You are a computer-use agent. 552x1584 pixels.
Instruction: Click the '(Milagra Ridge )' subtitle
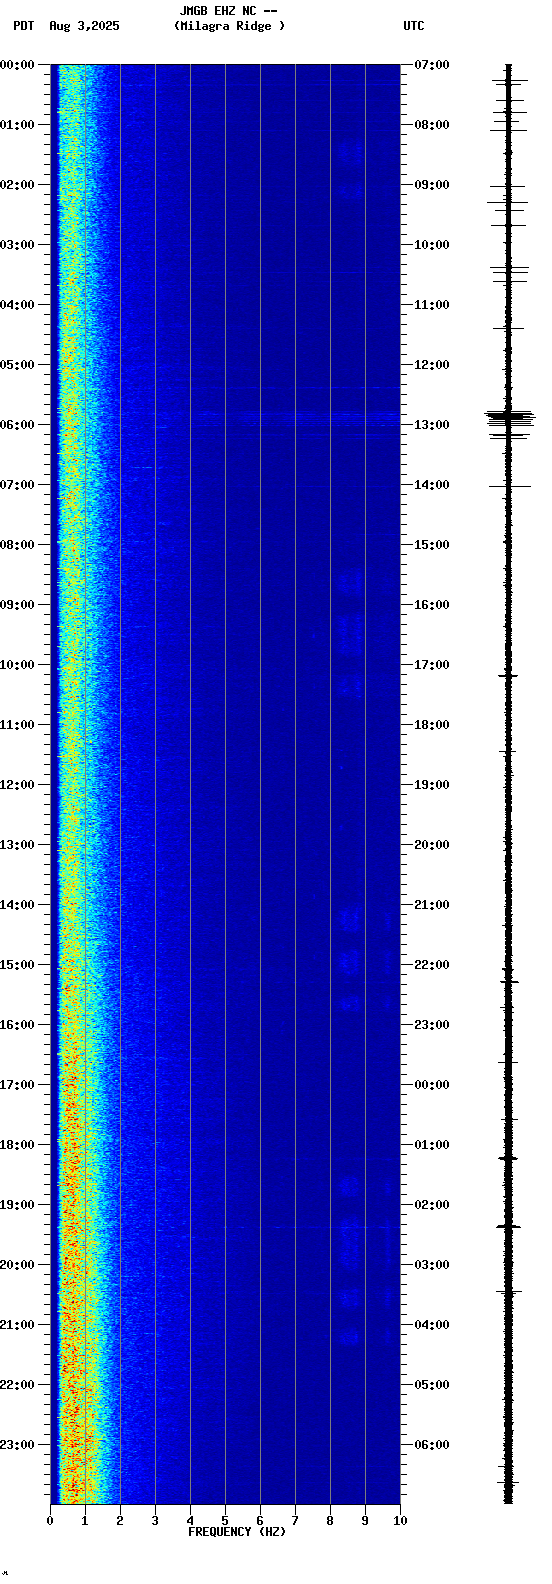(229, 26)
